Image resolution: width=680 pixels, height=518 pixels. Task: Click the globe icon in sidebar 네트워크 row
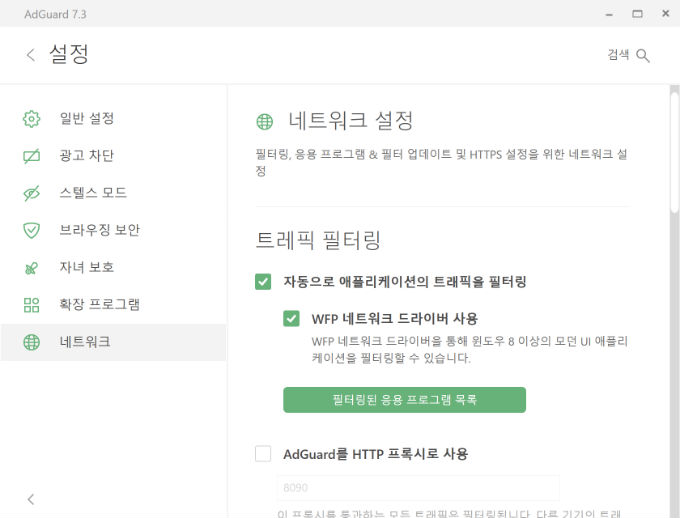(31, 342)
